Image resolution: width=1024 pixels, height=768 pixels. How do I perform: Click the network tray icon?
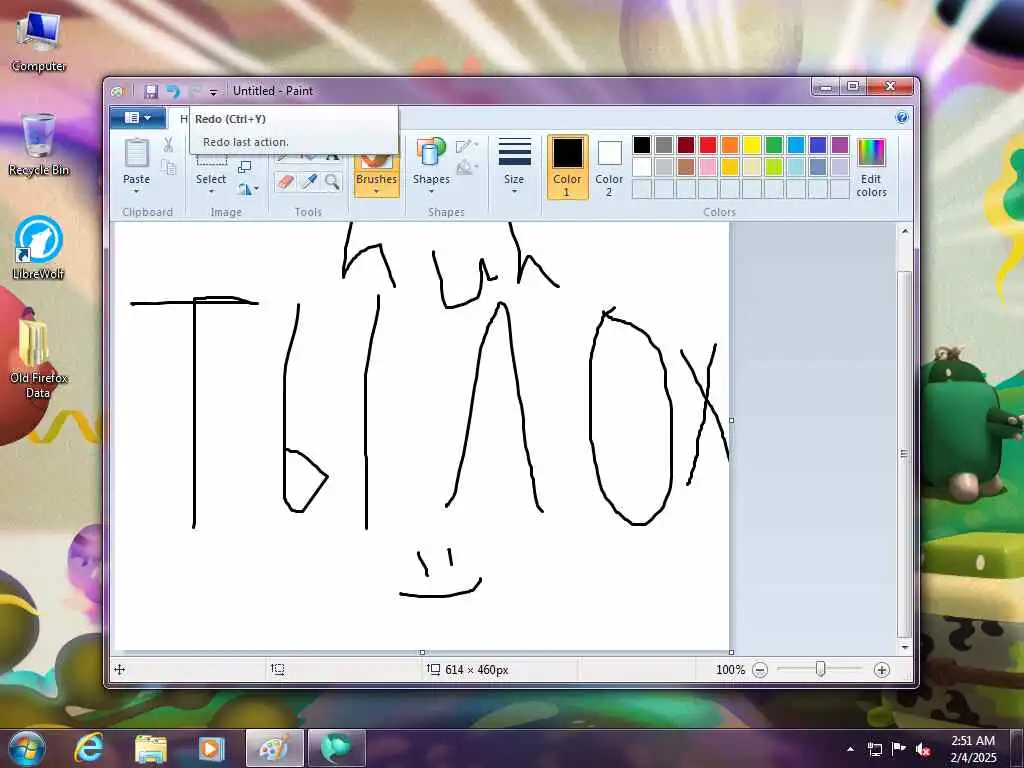(x=875, y=749)
